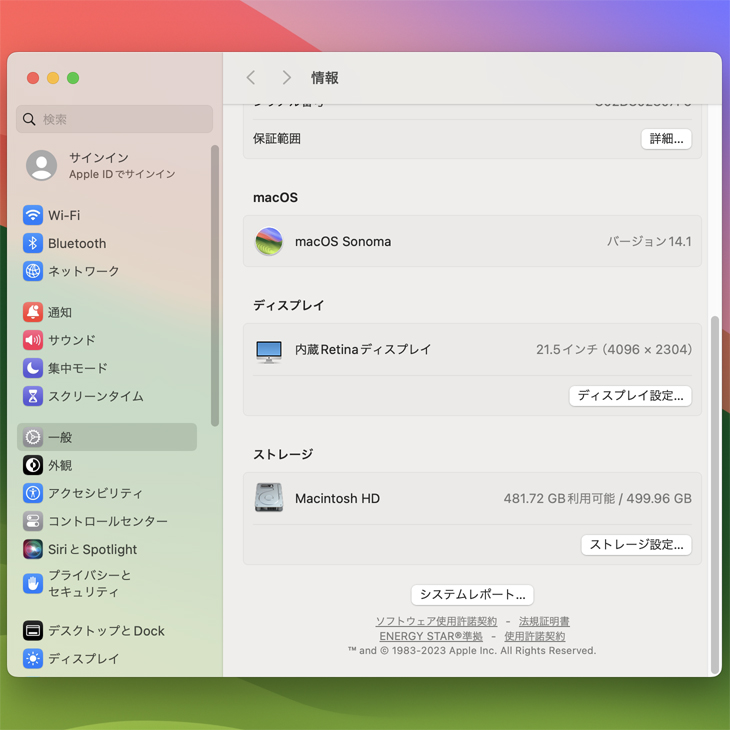The image size is (730, 730).
Task: Select the Bluetooth icon in sidebar
Action: coord(33,243)
